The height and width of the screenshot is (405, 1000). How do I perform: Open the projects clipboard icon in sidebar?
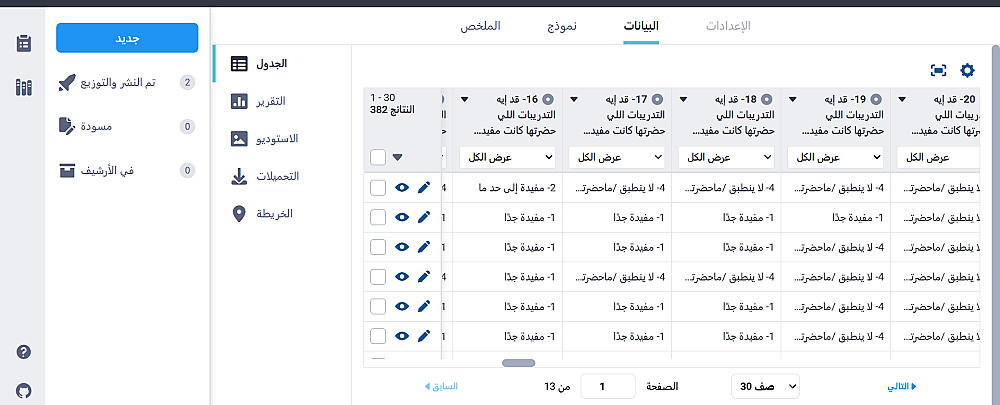click(24, 43)
